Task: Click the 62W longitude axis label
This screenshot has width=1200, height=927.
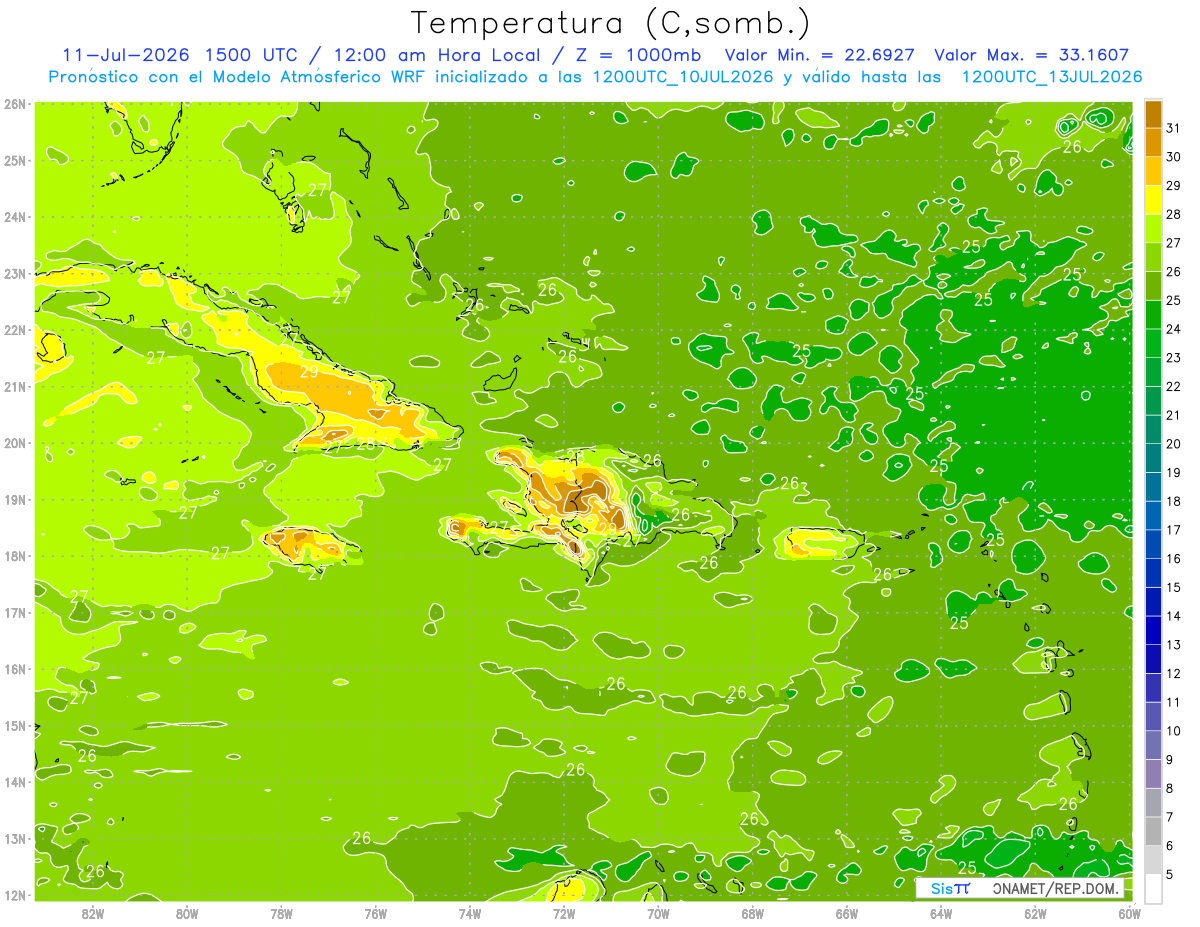Action: tap(1036, 912)
